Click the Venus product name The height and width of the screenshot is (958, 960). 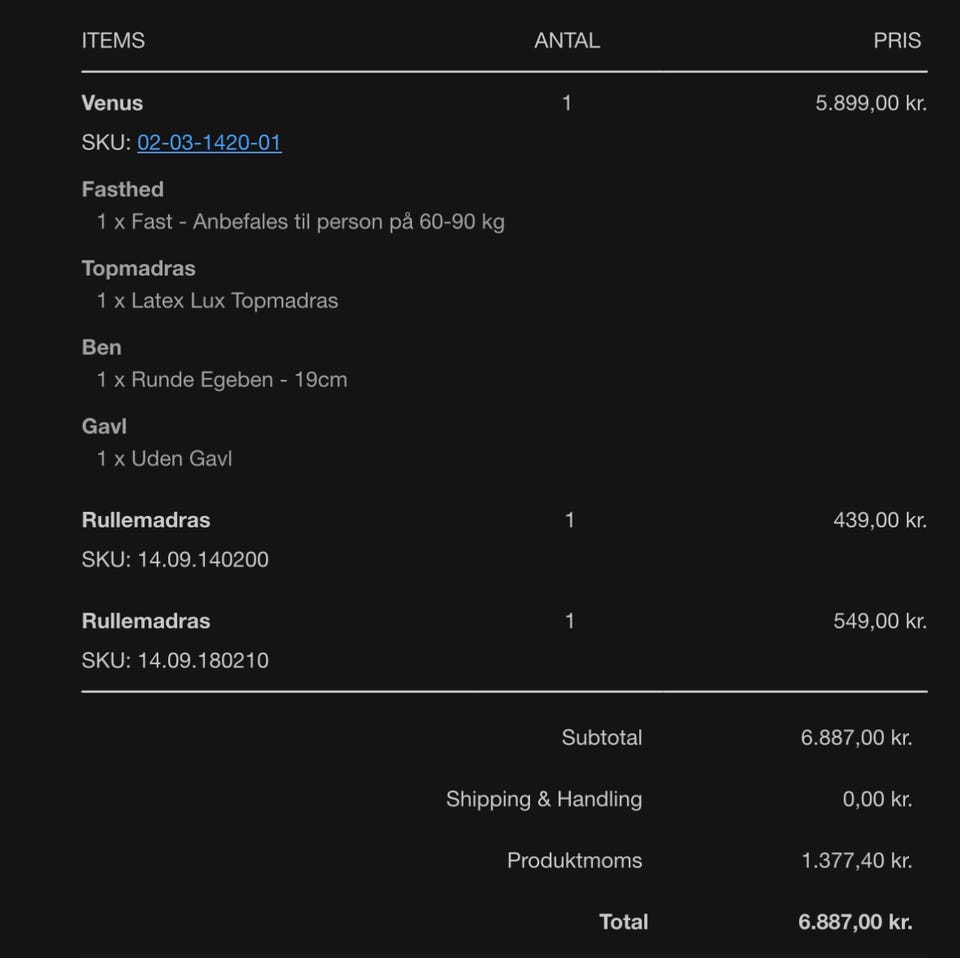click(x=112, y=103)
